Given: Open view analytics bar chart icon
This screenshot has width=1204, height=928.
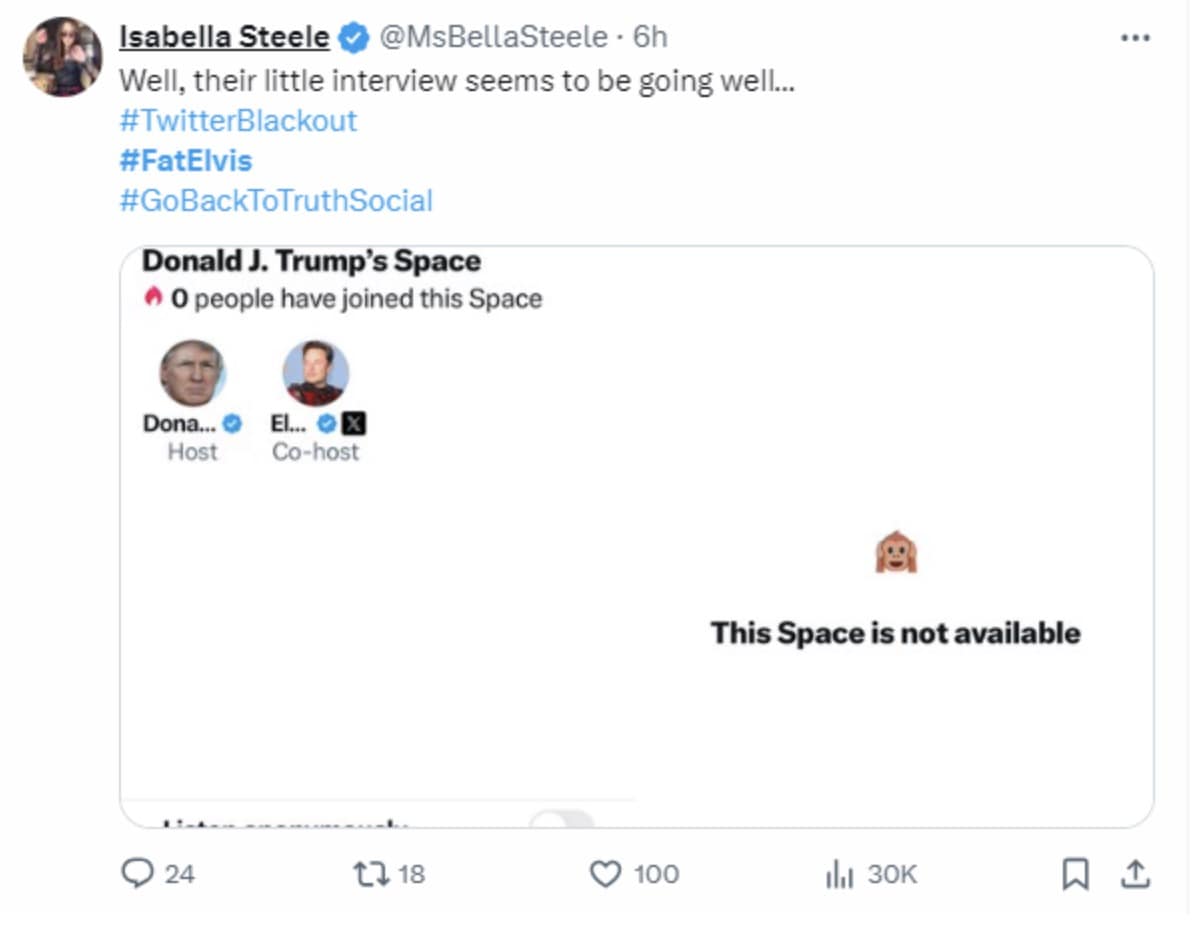Looking at the screenshot, I should pos(839,875).
